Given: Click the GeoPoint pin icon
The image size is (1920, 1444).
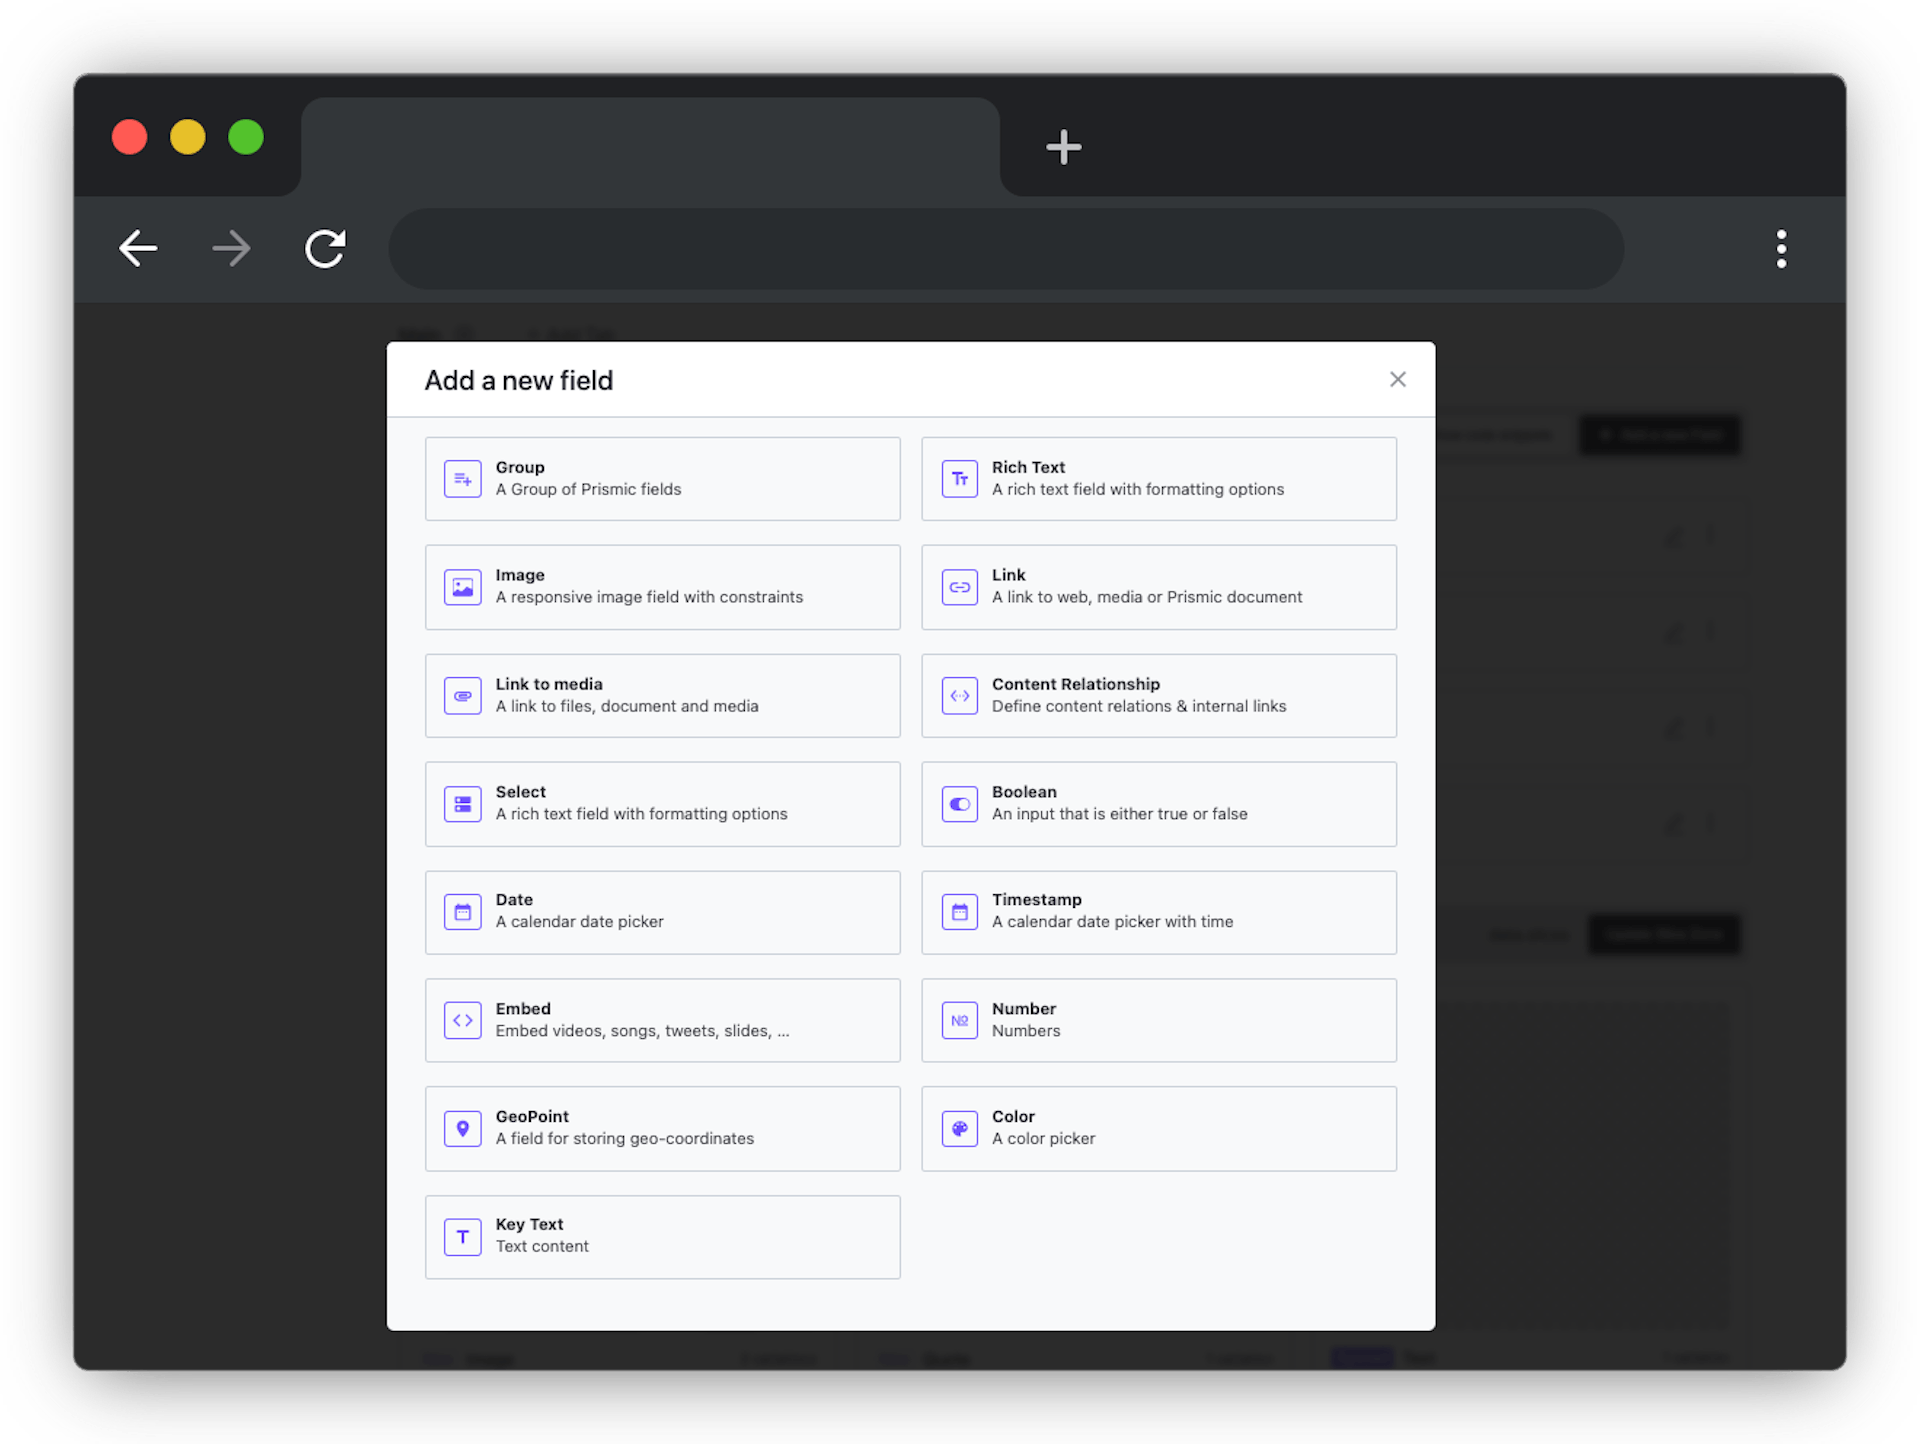Looking at the screenshot, I should (462, 1129).
